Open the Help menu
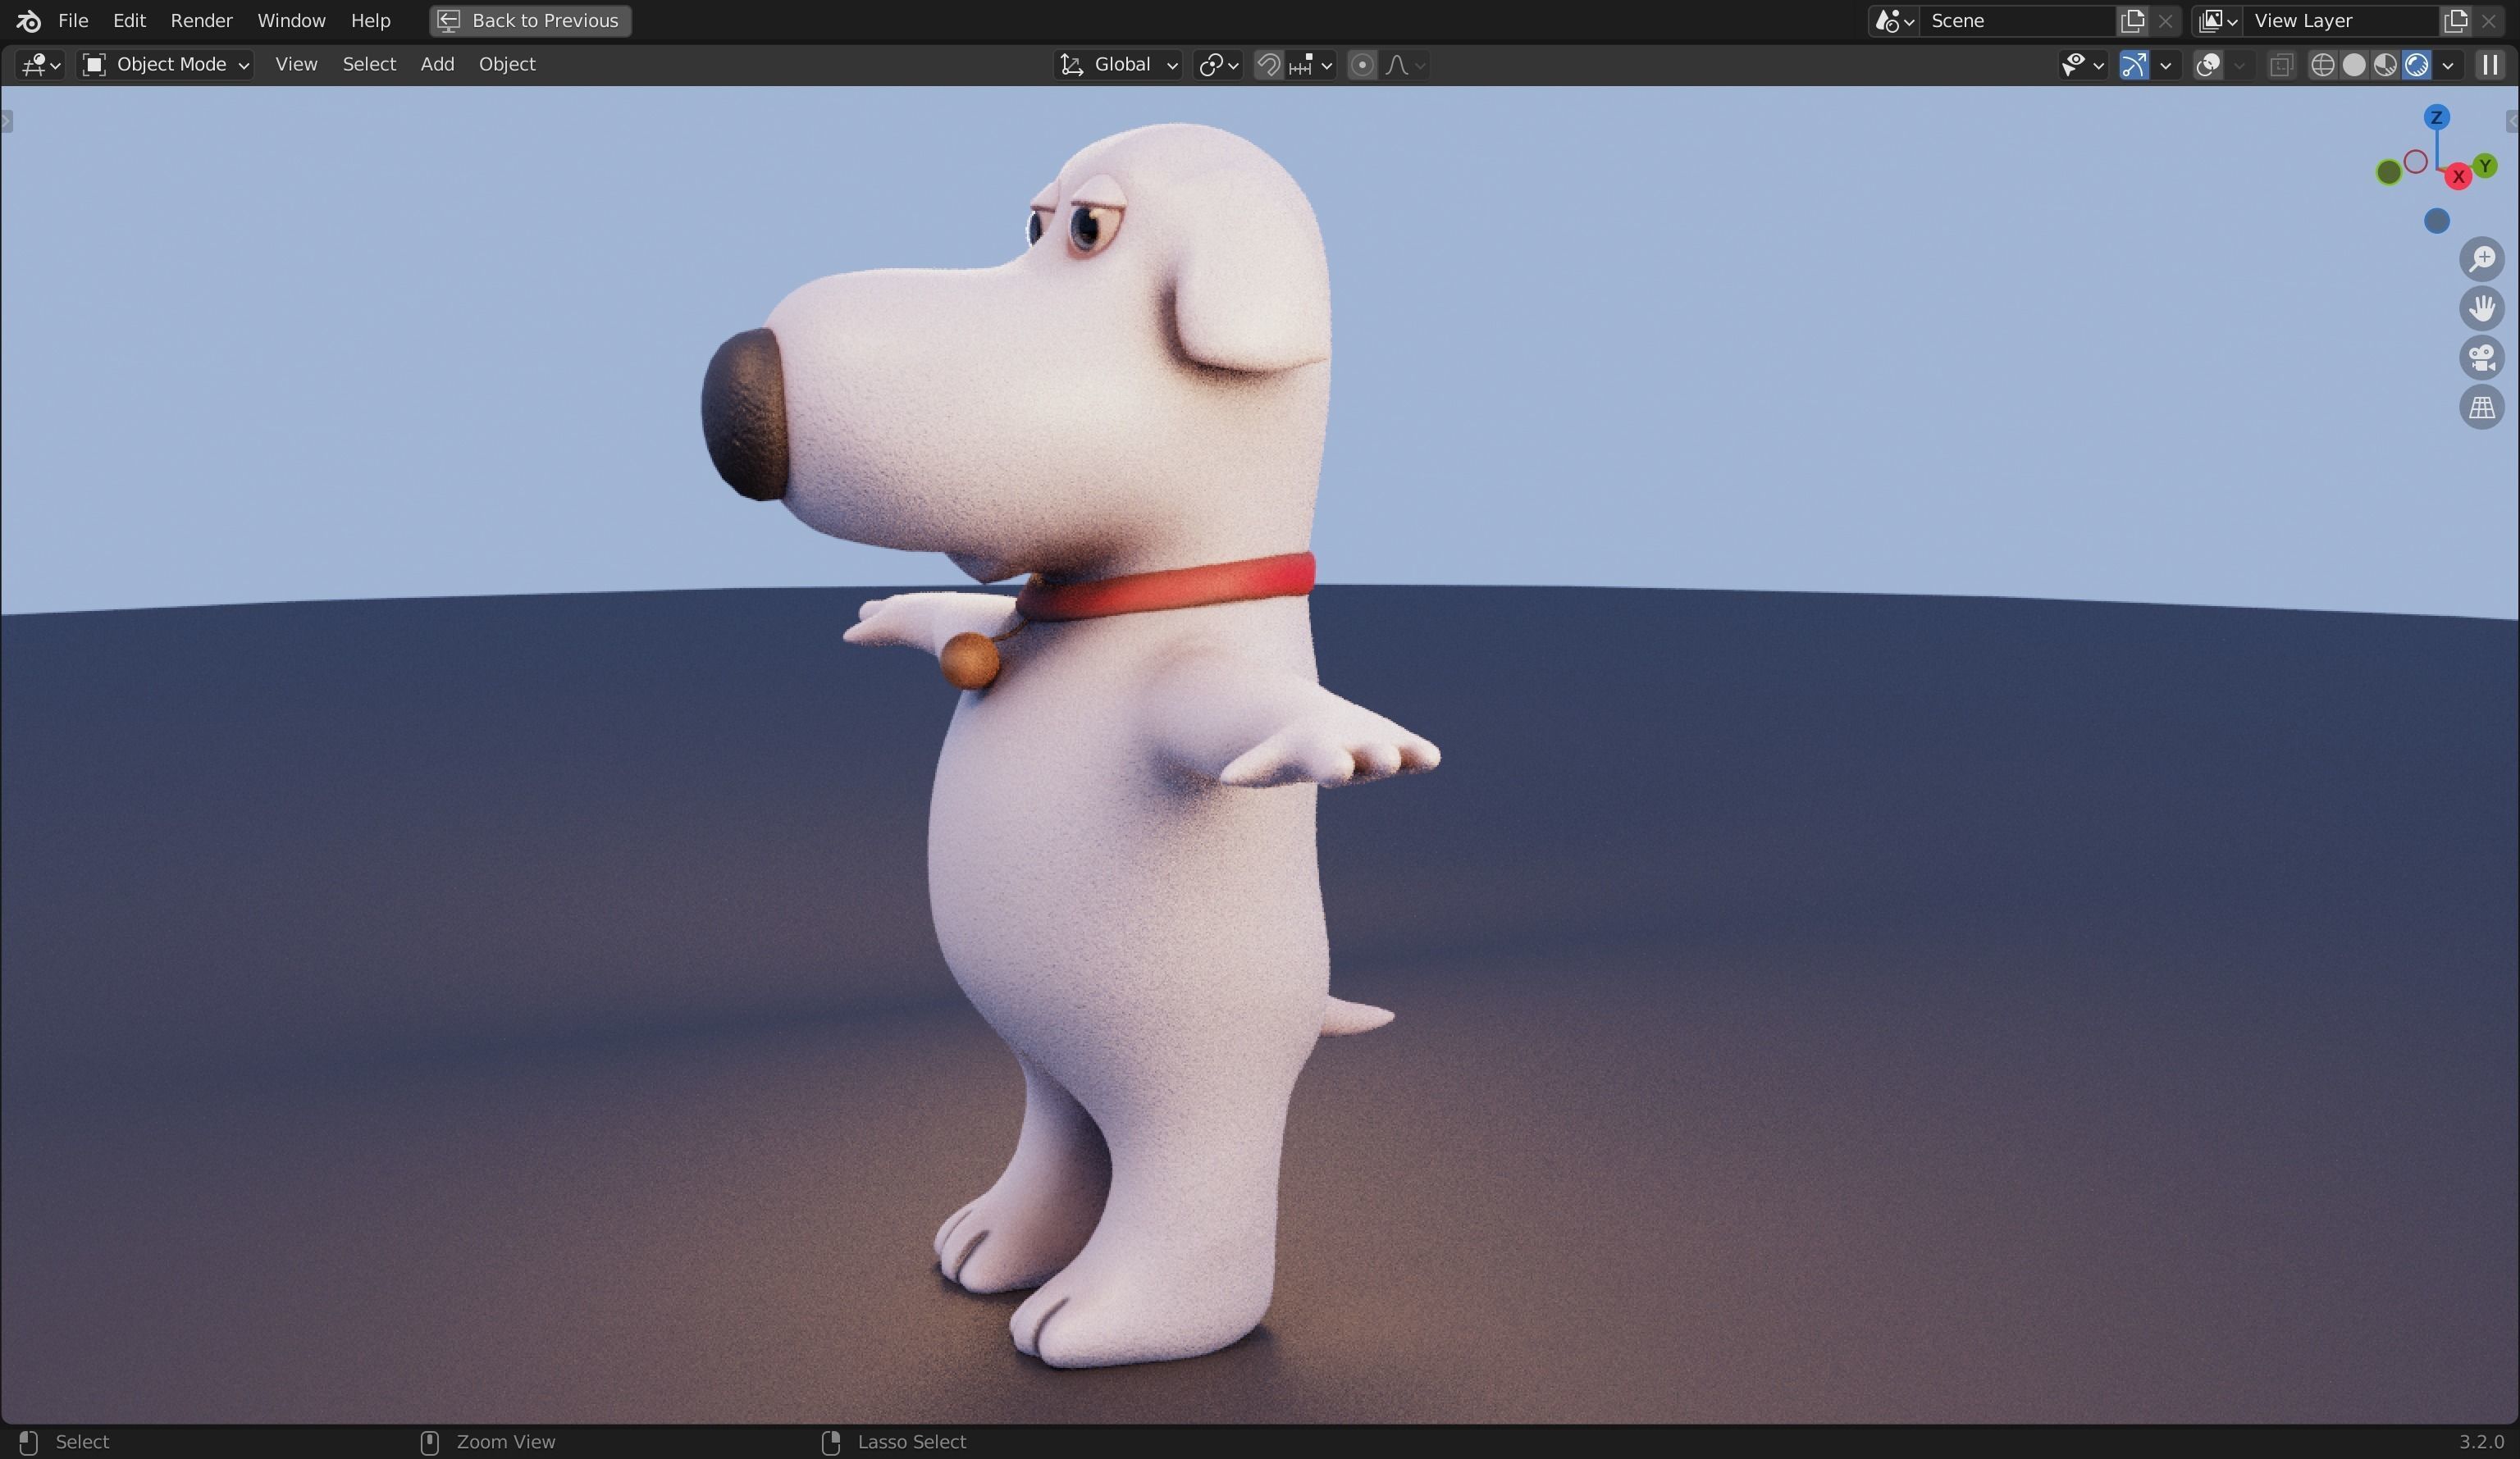This screenshot has width=2520, height=1459. pos(370,20)
